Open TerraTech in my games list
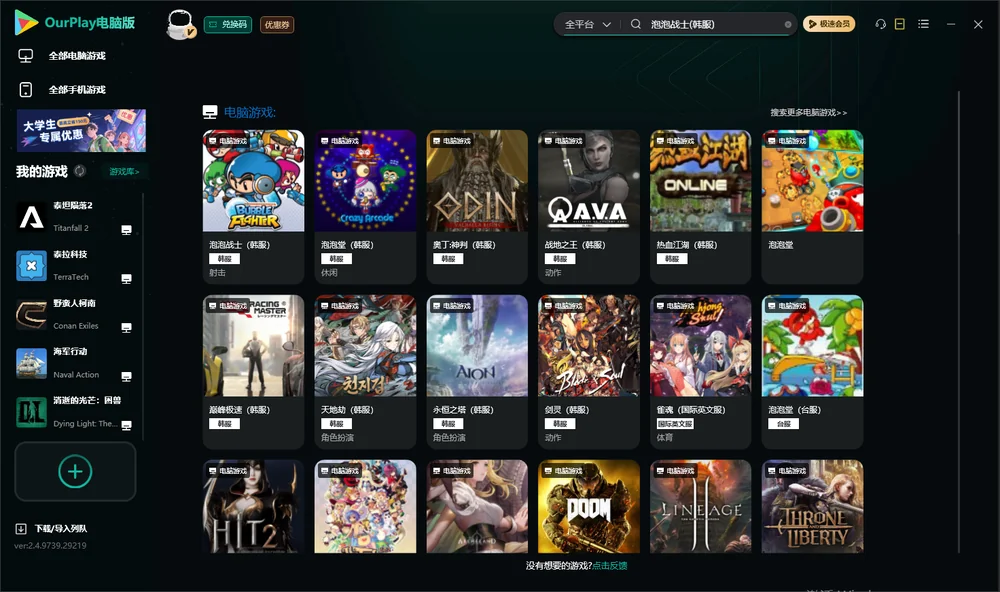Screen dimensions: 1000x592 [73, 266]
